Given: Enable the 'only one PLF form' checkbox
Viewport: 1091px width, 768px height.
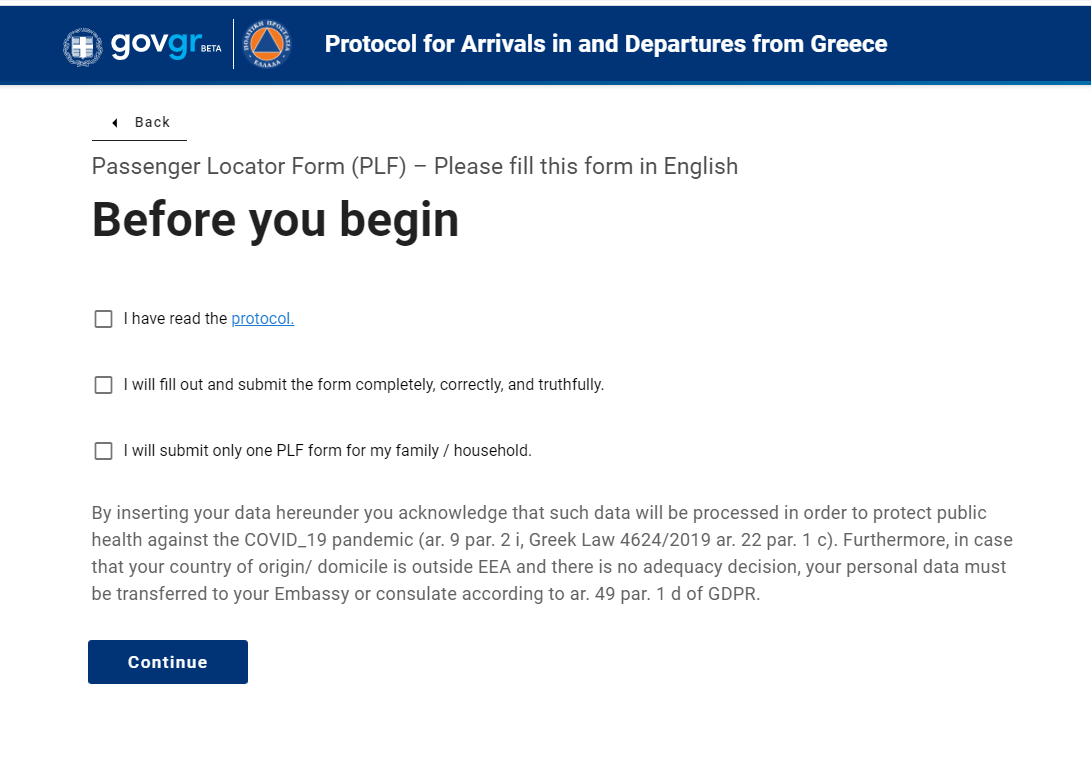Looking at the screenshot, I should [x=103, y=451].
